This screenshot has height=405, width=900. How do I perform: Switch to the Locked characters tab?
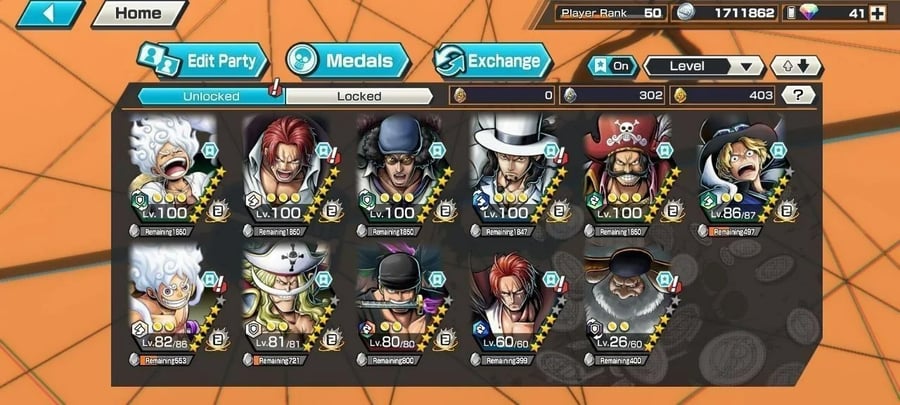359,96
